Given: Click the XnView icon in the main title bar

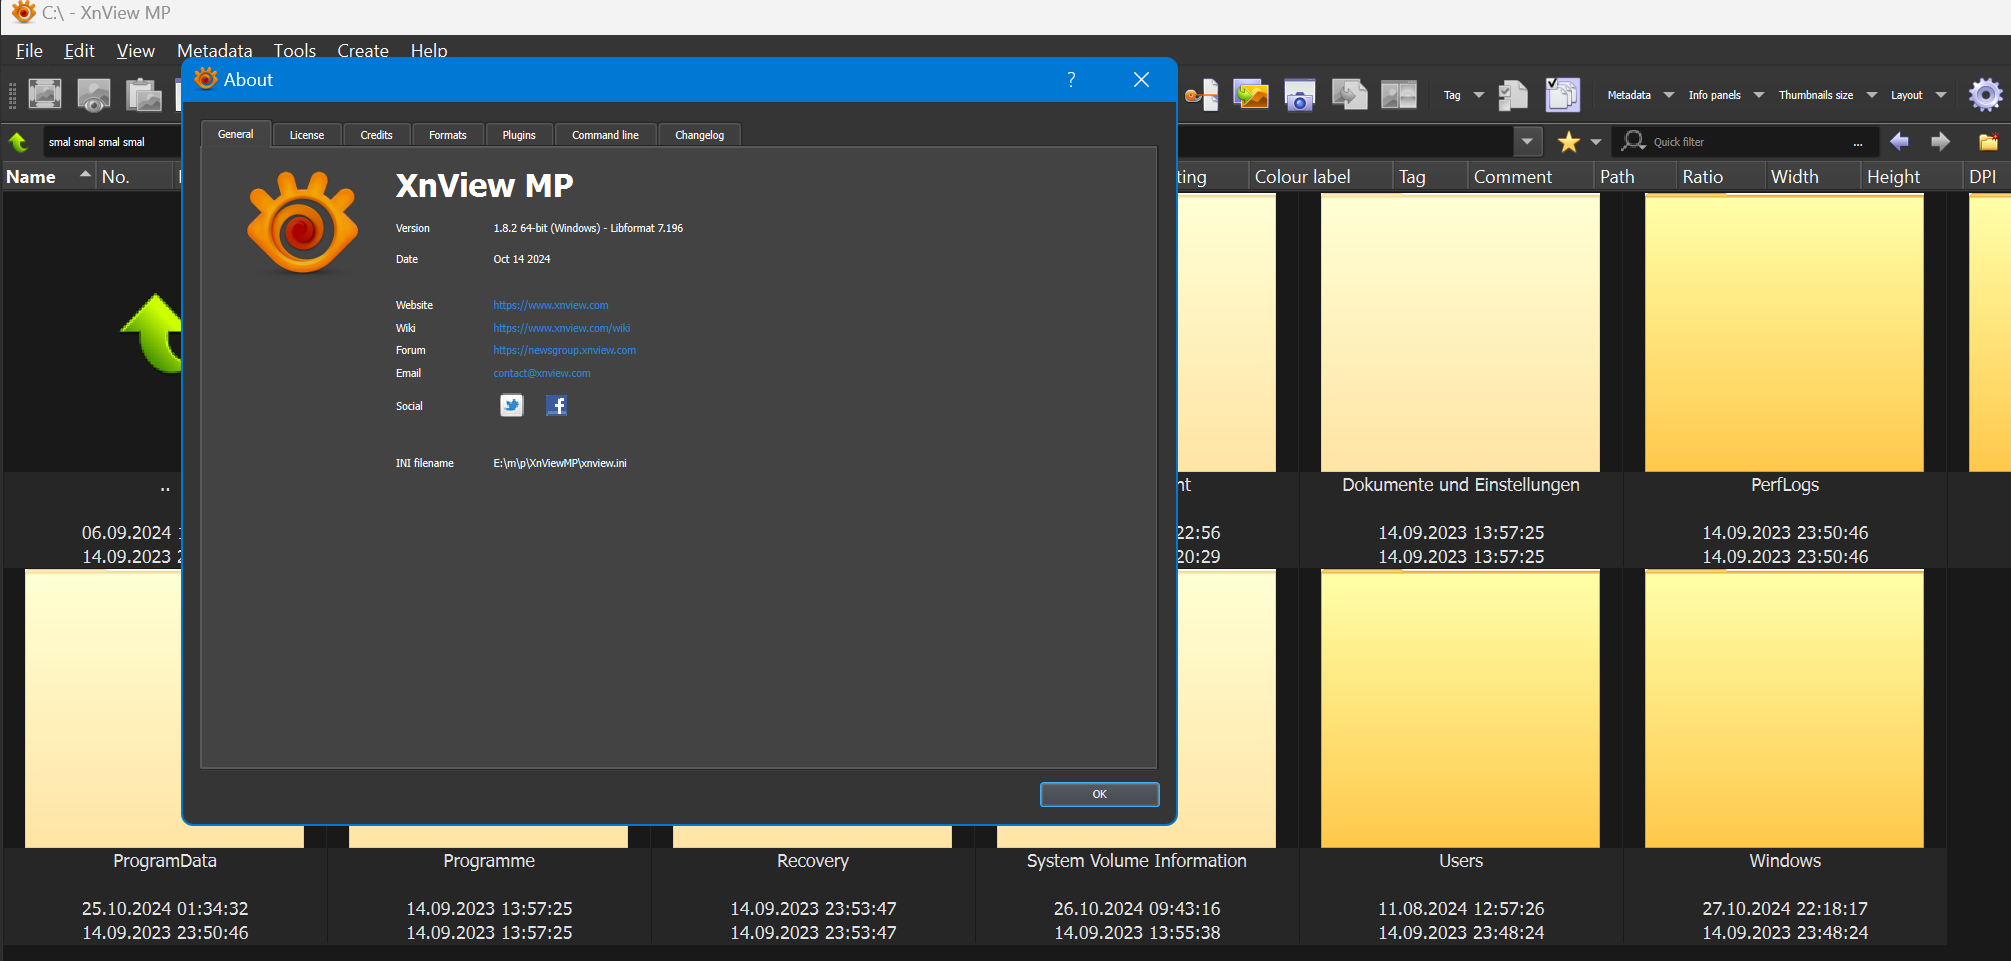Looking at the screenshot, I should coord(22,13).
